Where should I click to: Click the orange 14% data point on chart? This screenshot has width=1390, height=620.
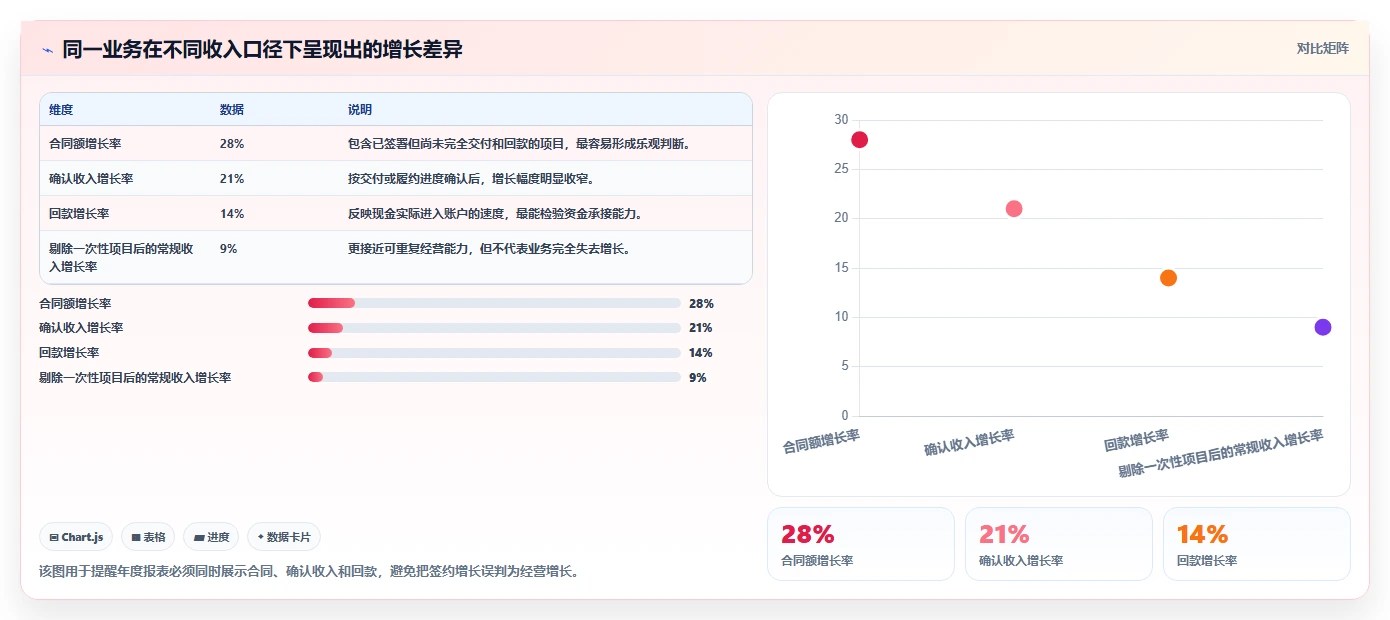coord(1168,278)
